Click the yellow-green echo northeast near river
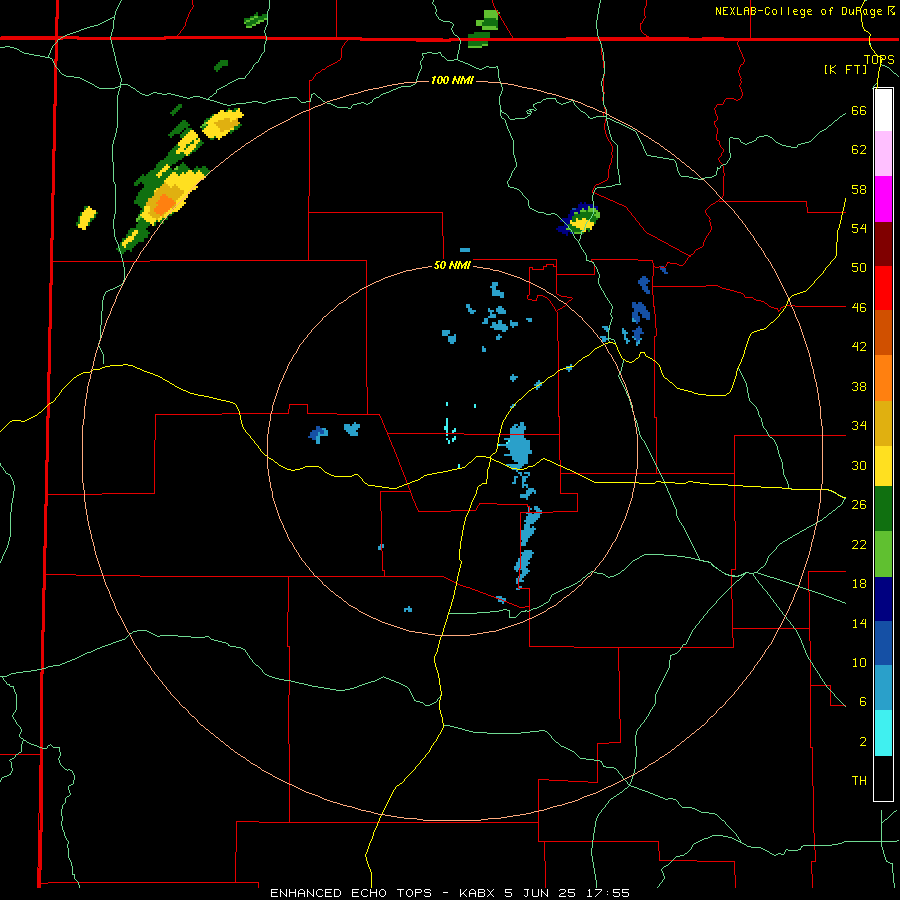The width and height of the screenshot is (900, 900). click(x=581, y=219)
